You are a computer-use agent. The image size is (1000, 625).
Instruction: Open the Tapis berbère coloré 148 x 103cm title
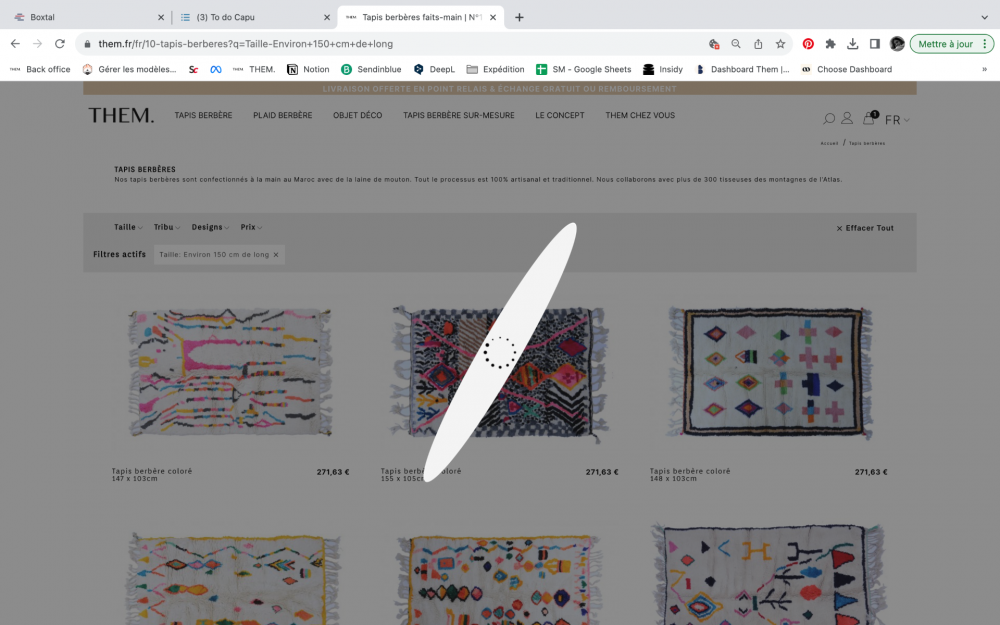point(690,471)
